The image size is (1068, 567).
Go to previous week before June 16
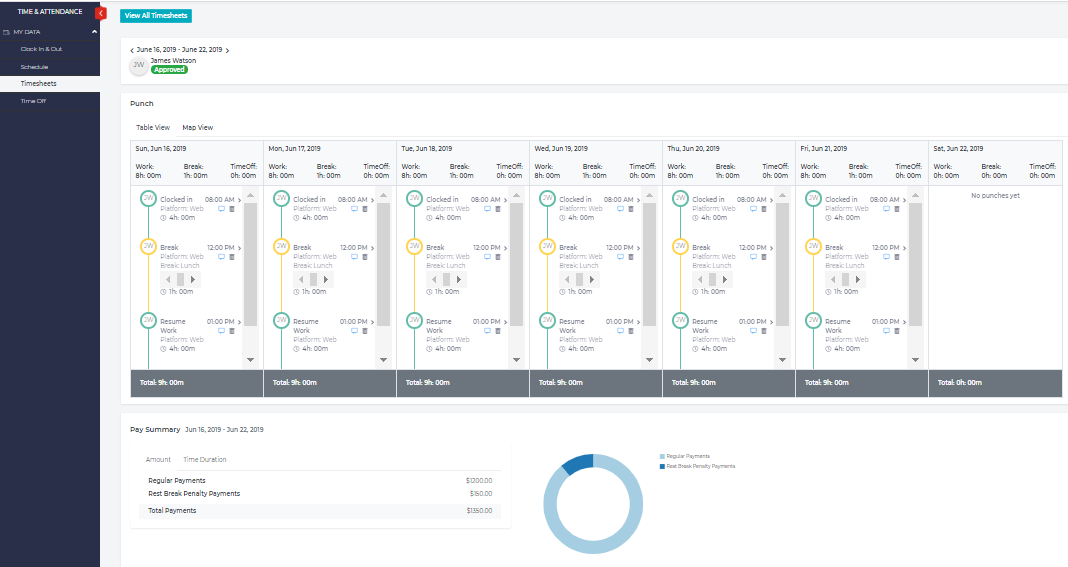(132, 50)
